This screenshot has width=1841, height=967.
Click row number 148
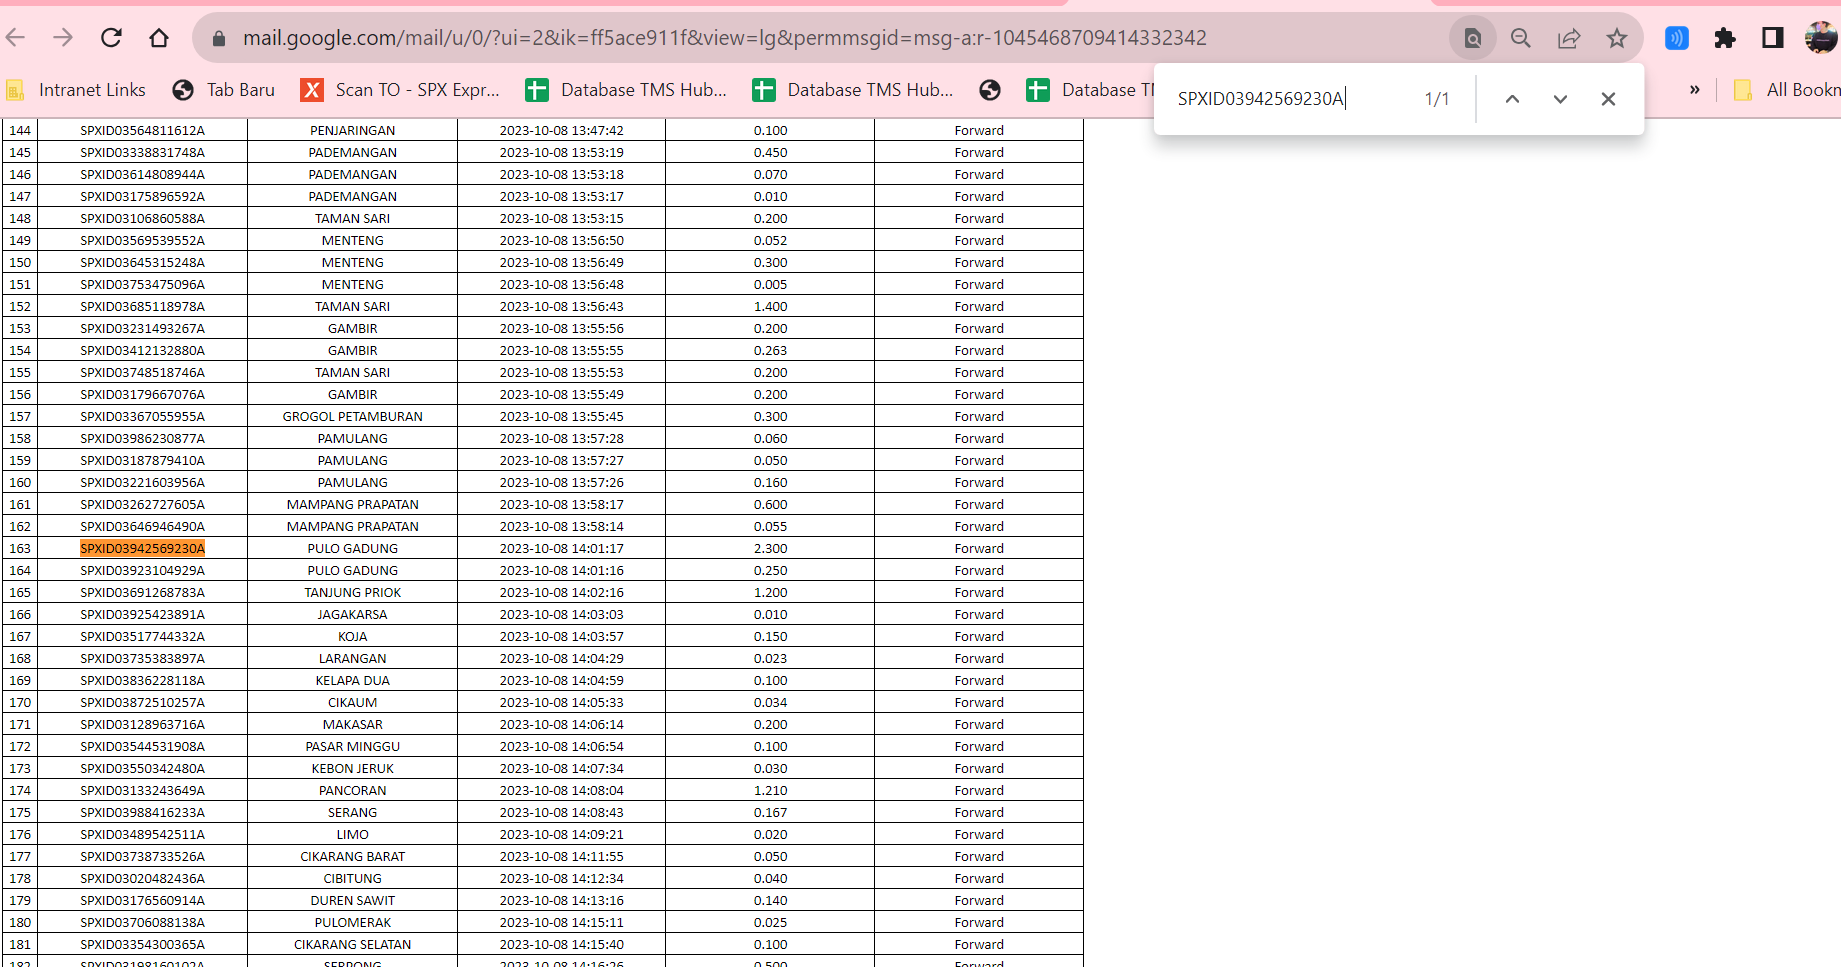(x=20, y=218)
